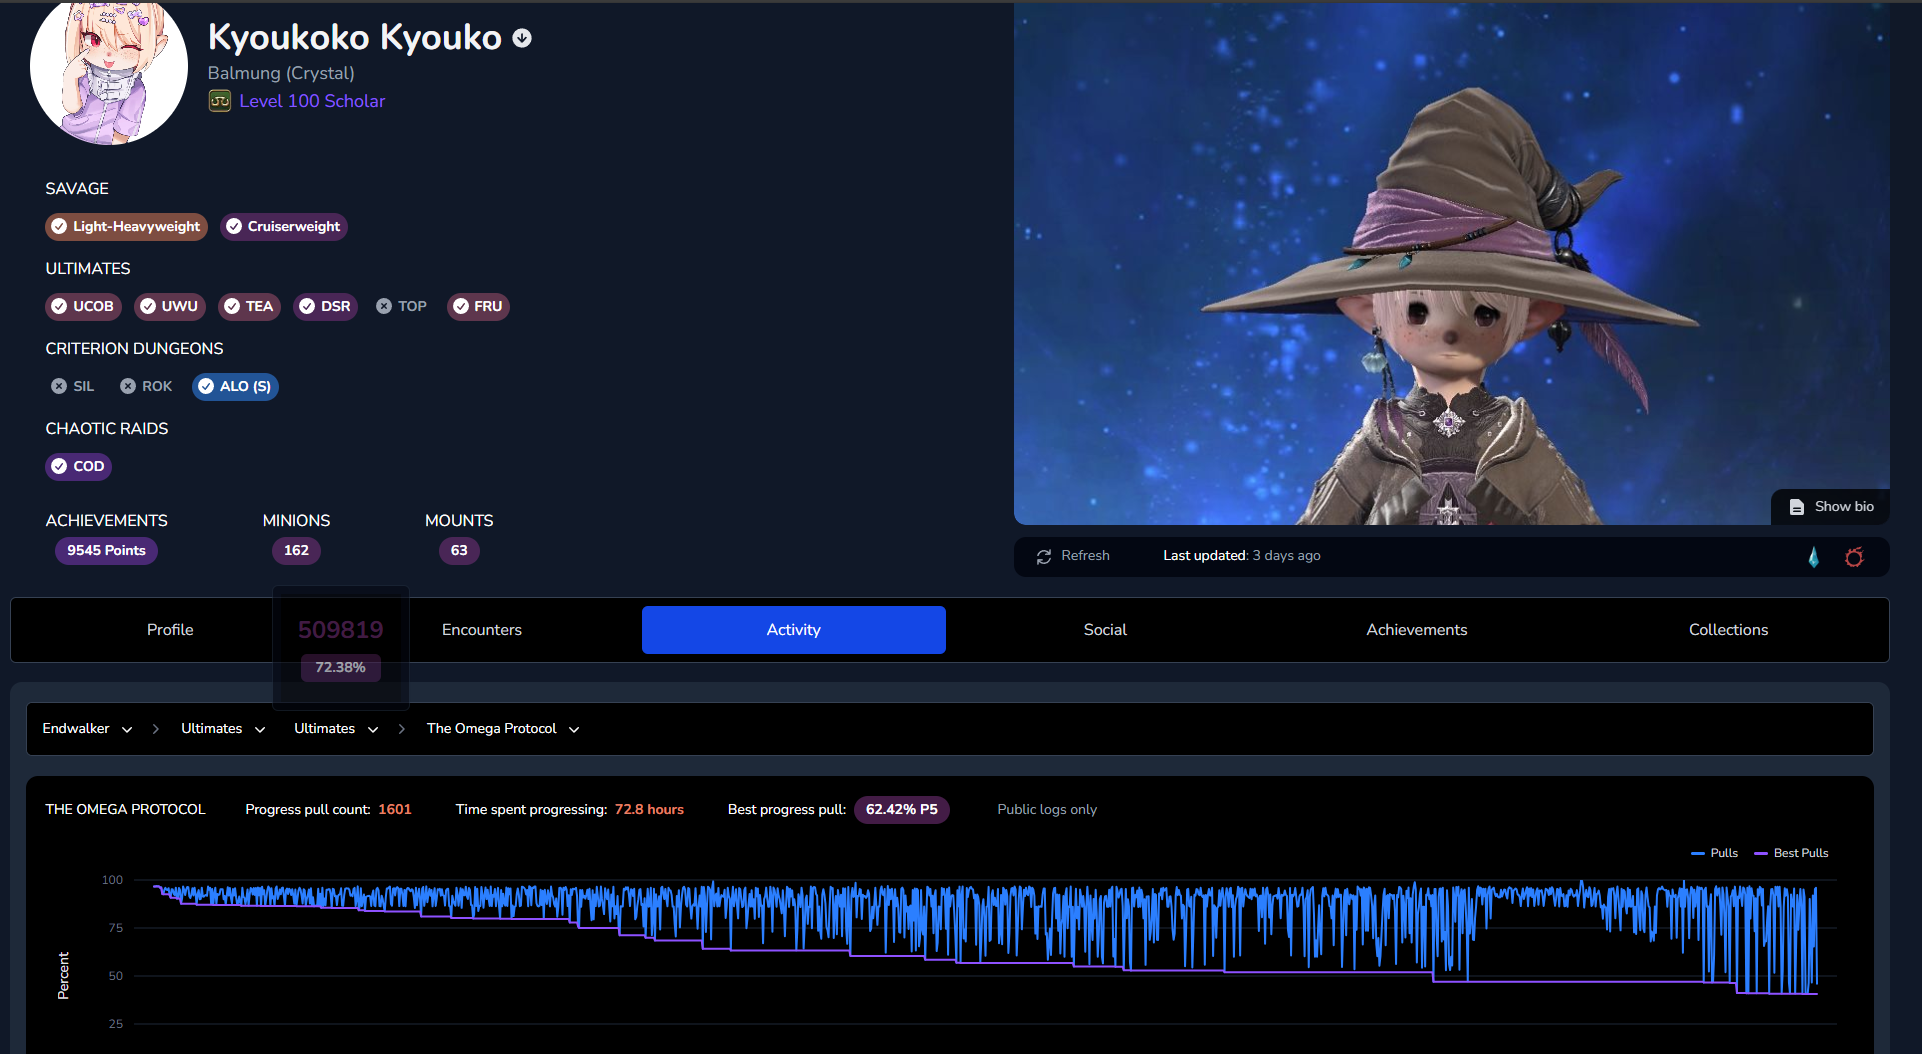
Task: Select the Cruiserweight savage badge
Action: (284, 227)
